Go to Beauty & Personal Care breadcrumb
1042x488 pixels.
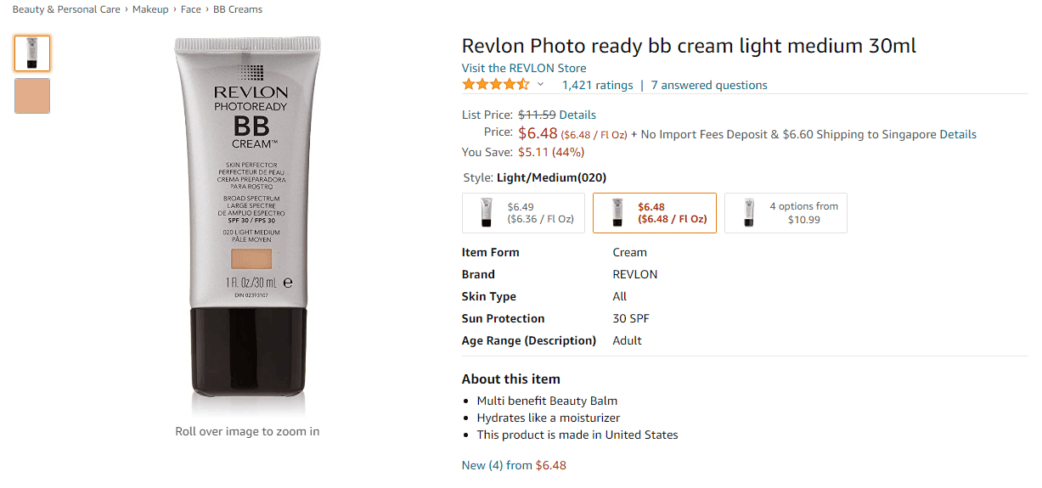click(x=66, y=9)
